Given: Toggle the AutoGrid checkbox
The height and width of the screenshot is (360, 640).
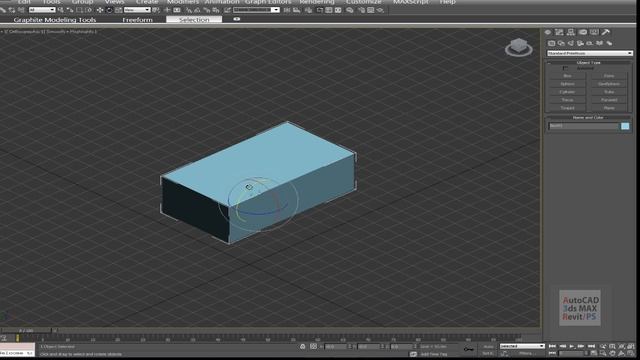Looking at the screenshot, I should [565, 68].
